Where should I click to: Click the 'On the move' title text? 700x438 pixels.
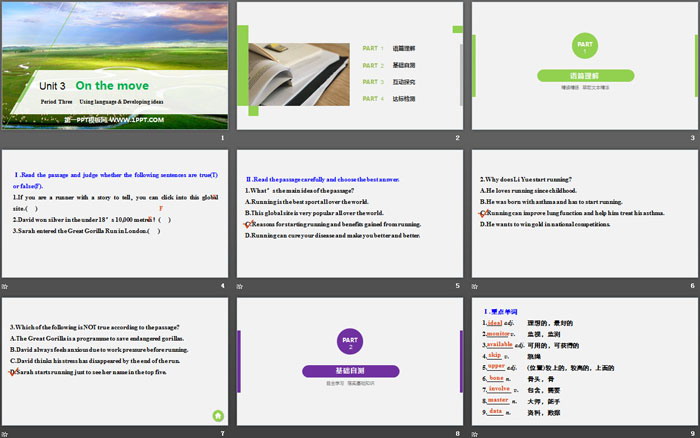[x=112, y=86]
